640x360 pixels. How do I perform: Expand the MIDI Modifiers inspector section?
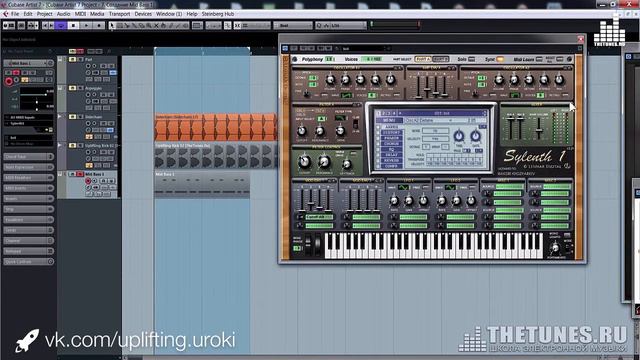29,178
